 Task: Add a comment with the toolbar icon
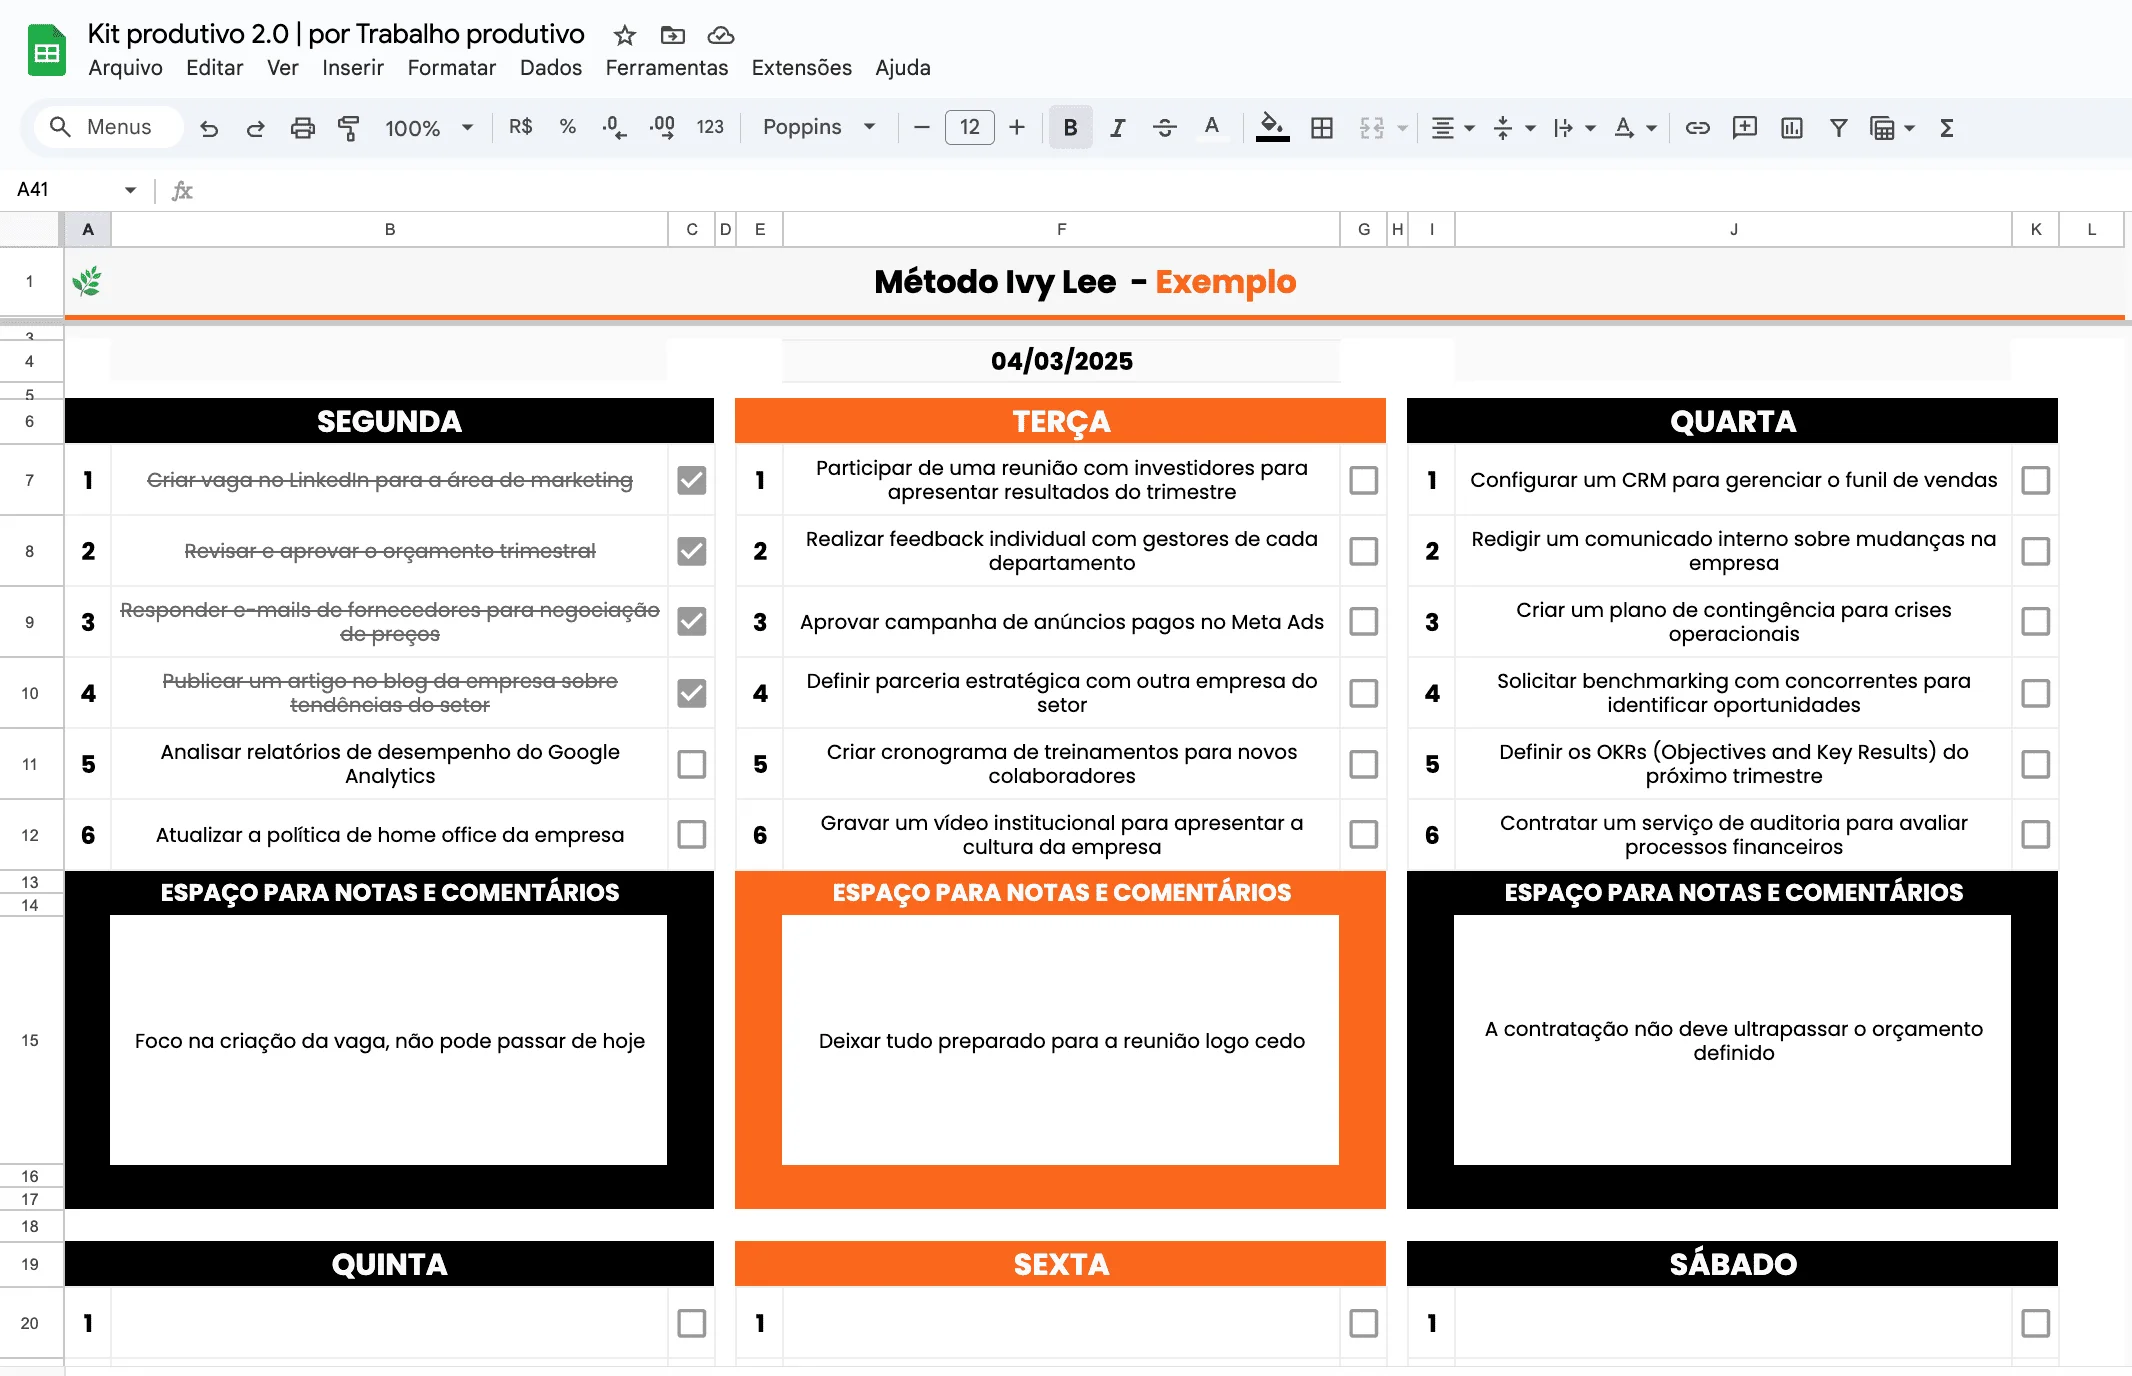(x=1744, y=127)
